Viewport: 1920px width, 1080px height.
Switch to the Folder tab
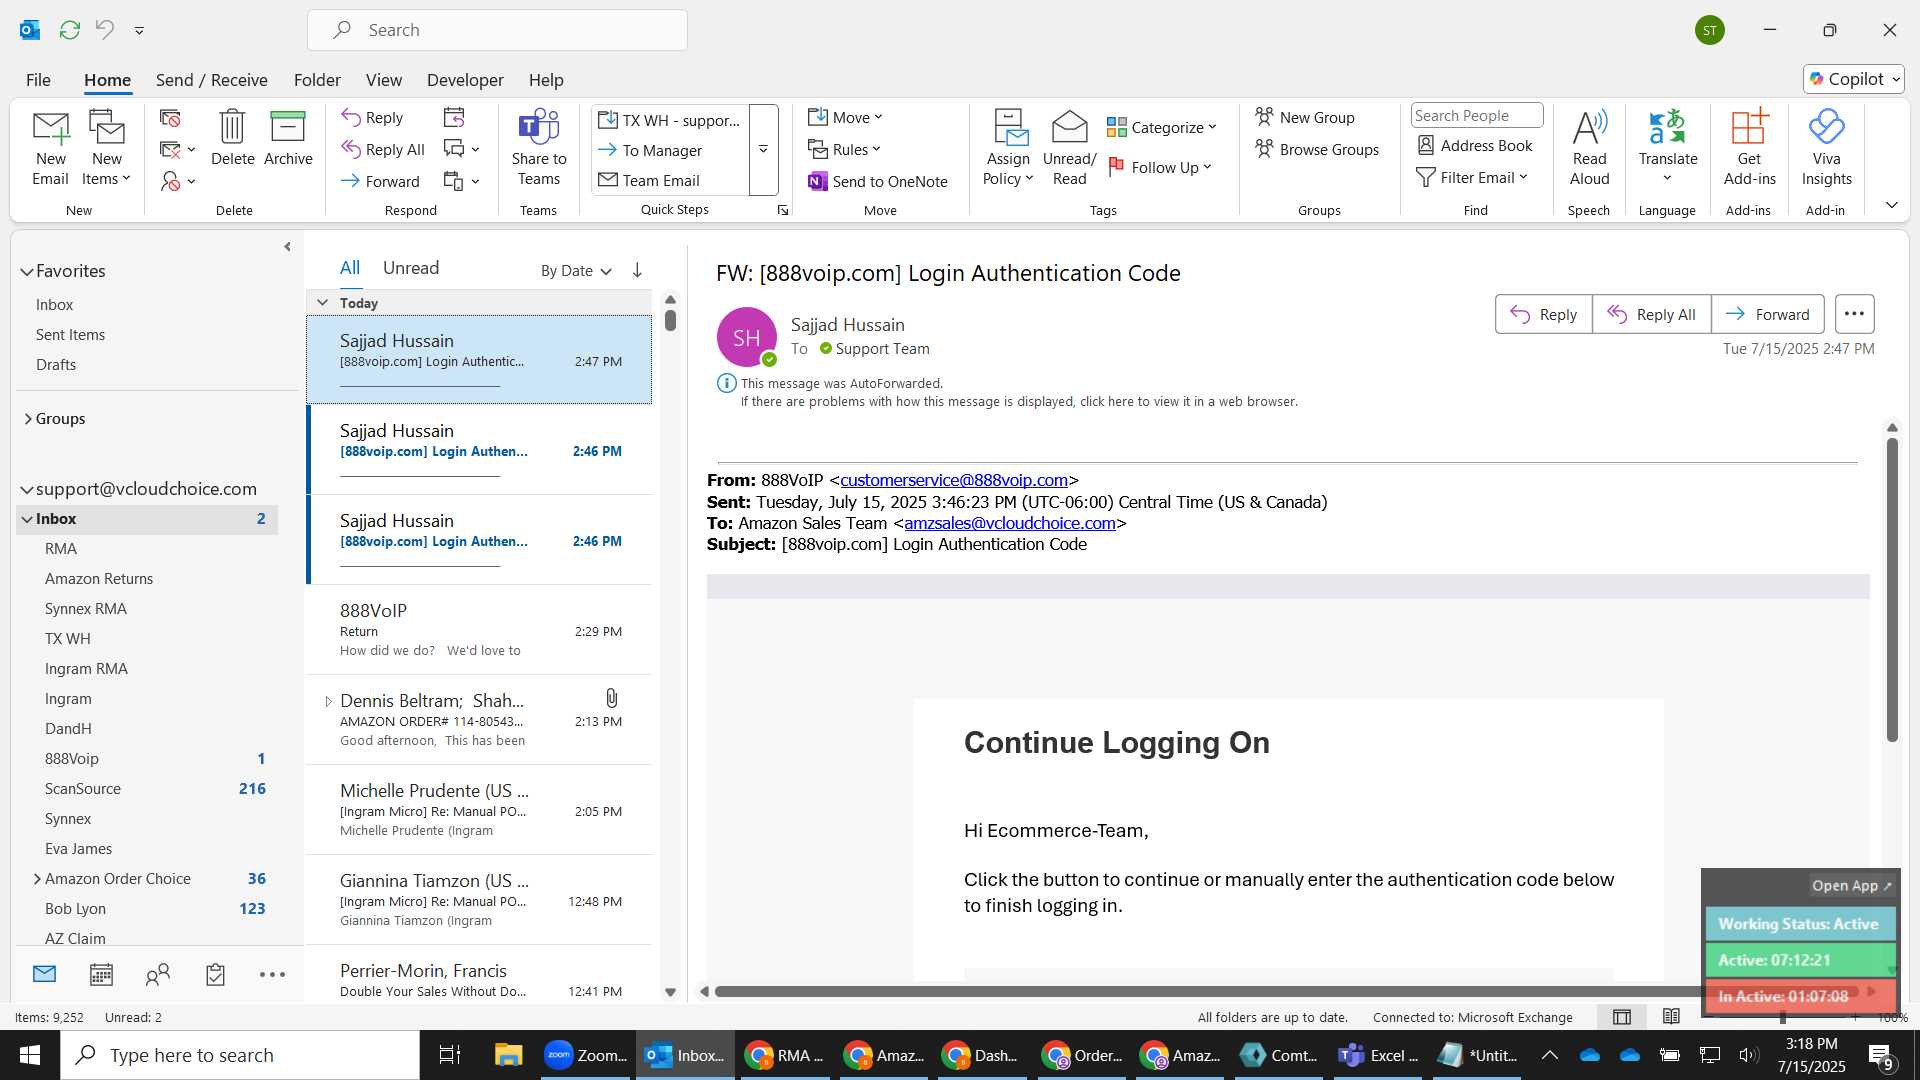pos(317,80)
